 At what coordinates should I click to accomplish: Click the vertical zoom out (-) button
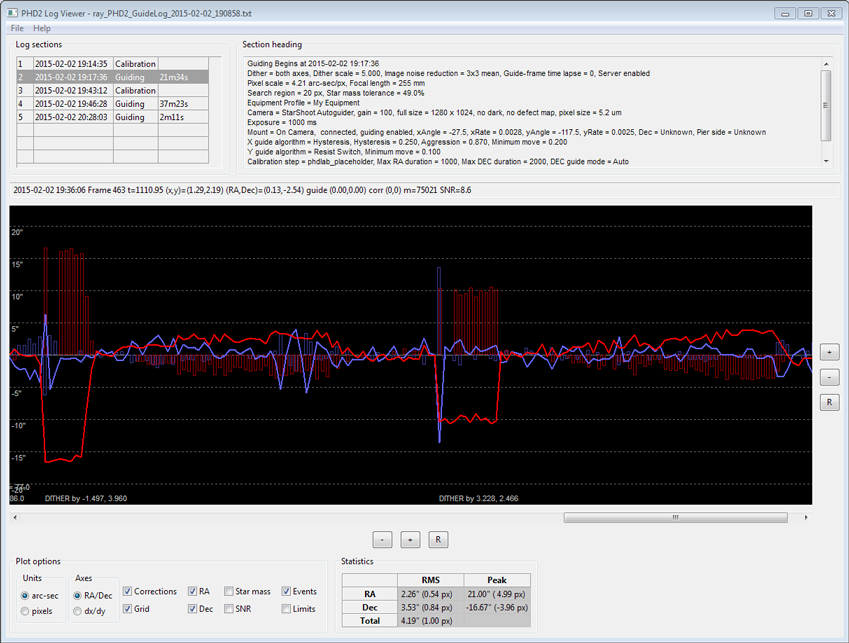[x=828, y=377]
